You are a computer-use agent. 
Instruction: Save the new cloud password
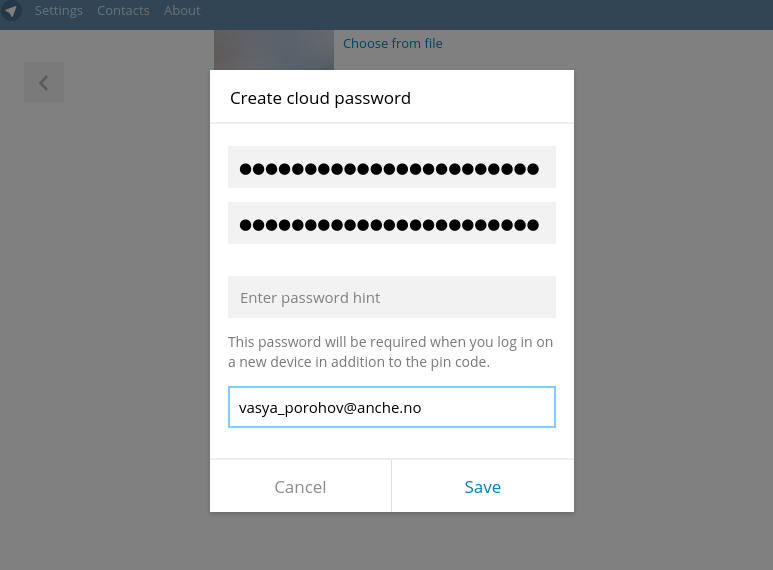[x=482, y=487]
